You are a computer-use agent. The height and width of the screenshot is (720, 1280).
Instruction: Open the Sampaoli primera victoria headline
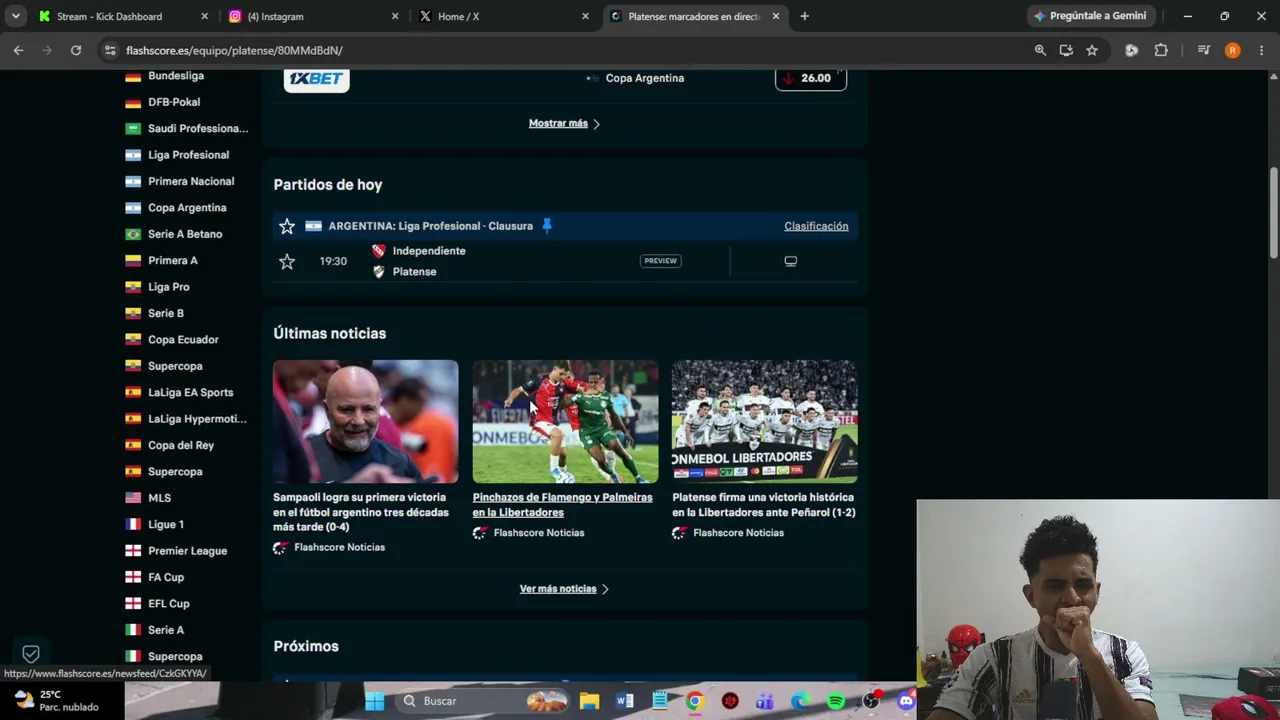[362, 512]
